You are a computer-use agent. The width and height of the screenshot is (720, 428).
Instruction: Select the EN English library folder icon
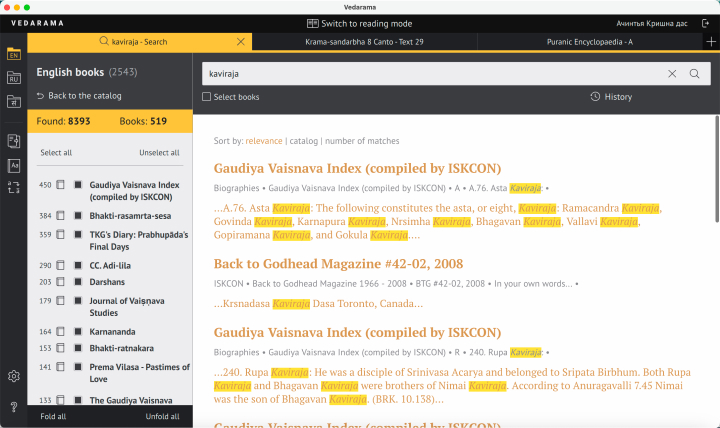tap(13, 54)
